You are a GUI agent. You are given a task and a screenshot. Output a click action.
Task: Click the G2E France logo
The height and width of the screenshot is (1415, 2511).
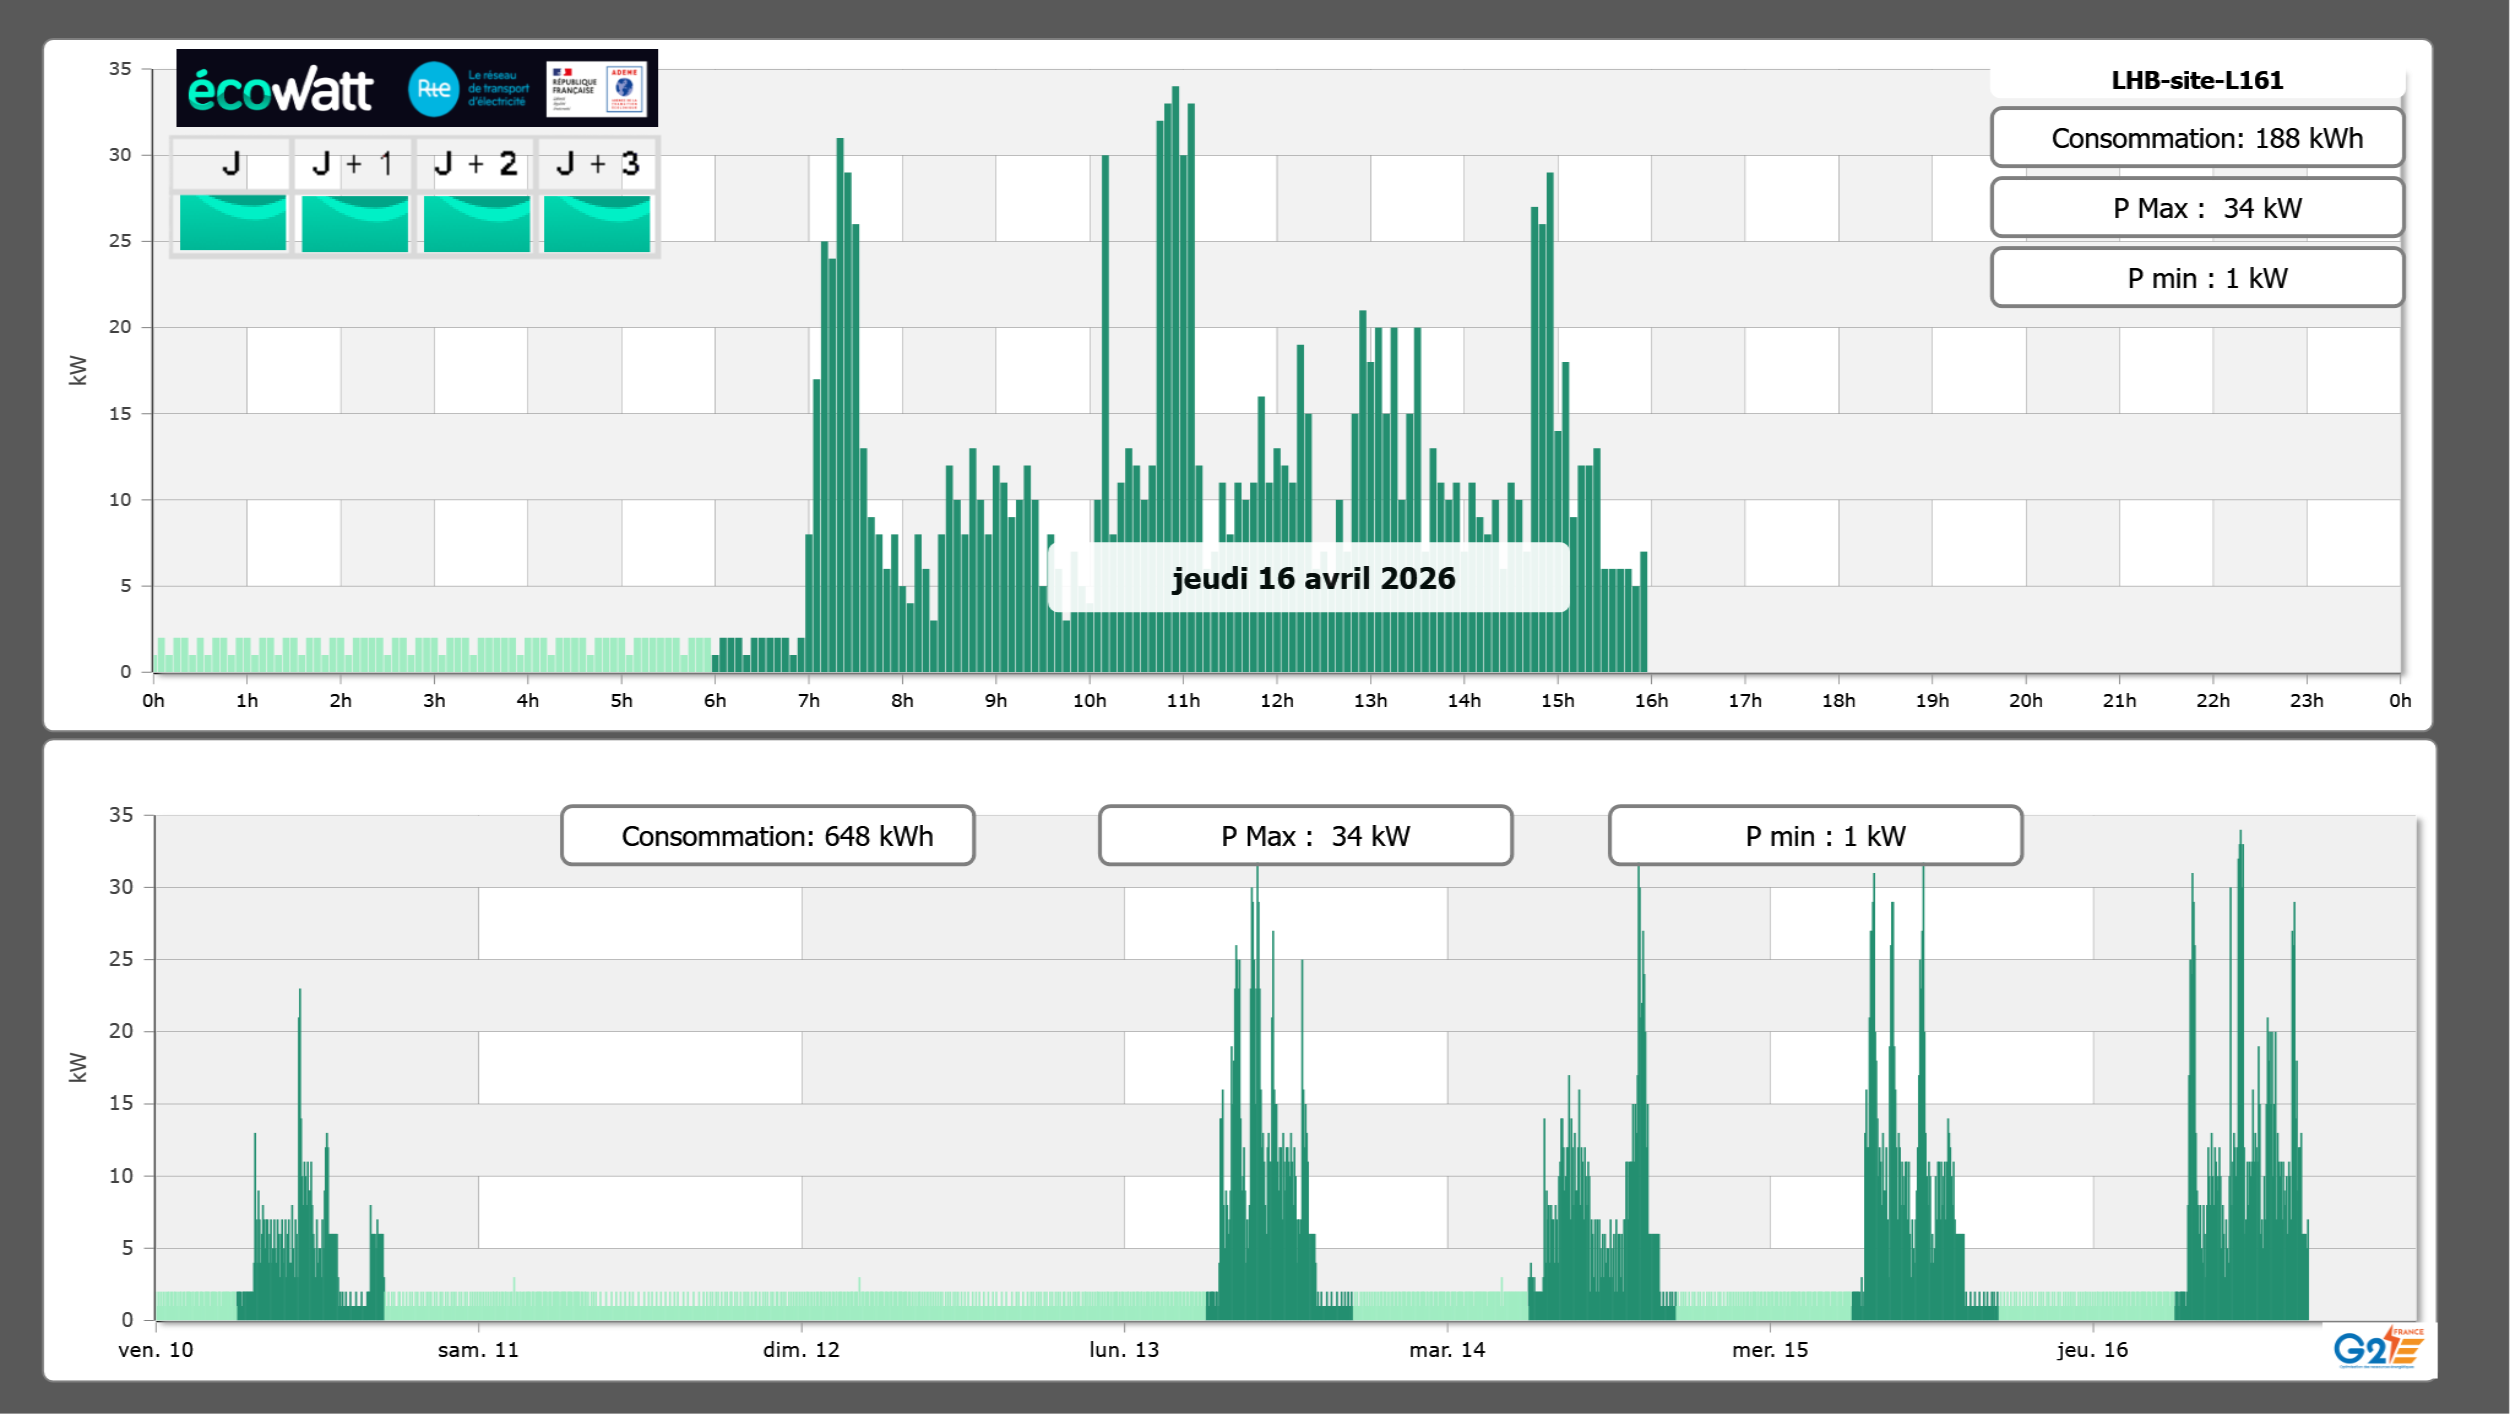click(2378, 1348)
